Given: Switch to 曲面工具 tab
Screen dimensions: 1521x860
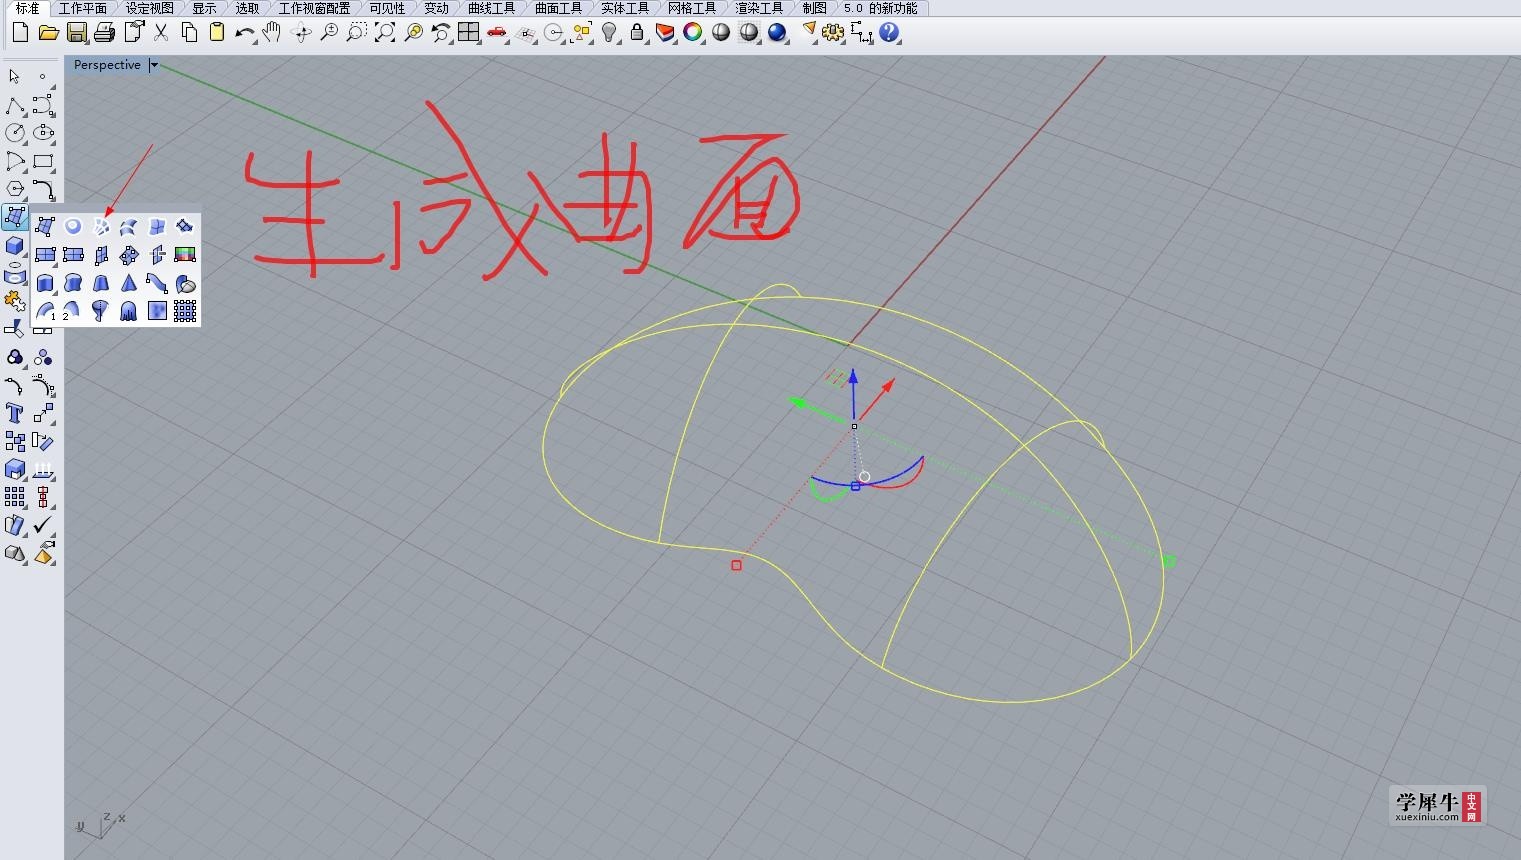Looking at the screenshot, I should (558, 8).
